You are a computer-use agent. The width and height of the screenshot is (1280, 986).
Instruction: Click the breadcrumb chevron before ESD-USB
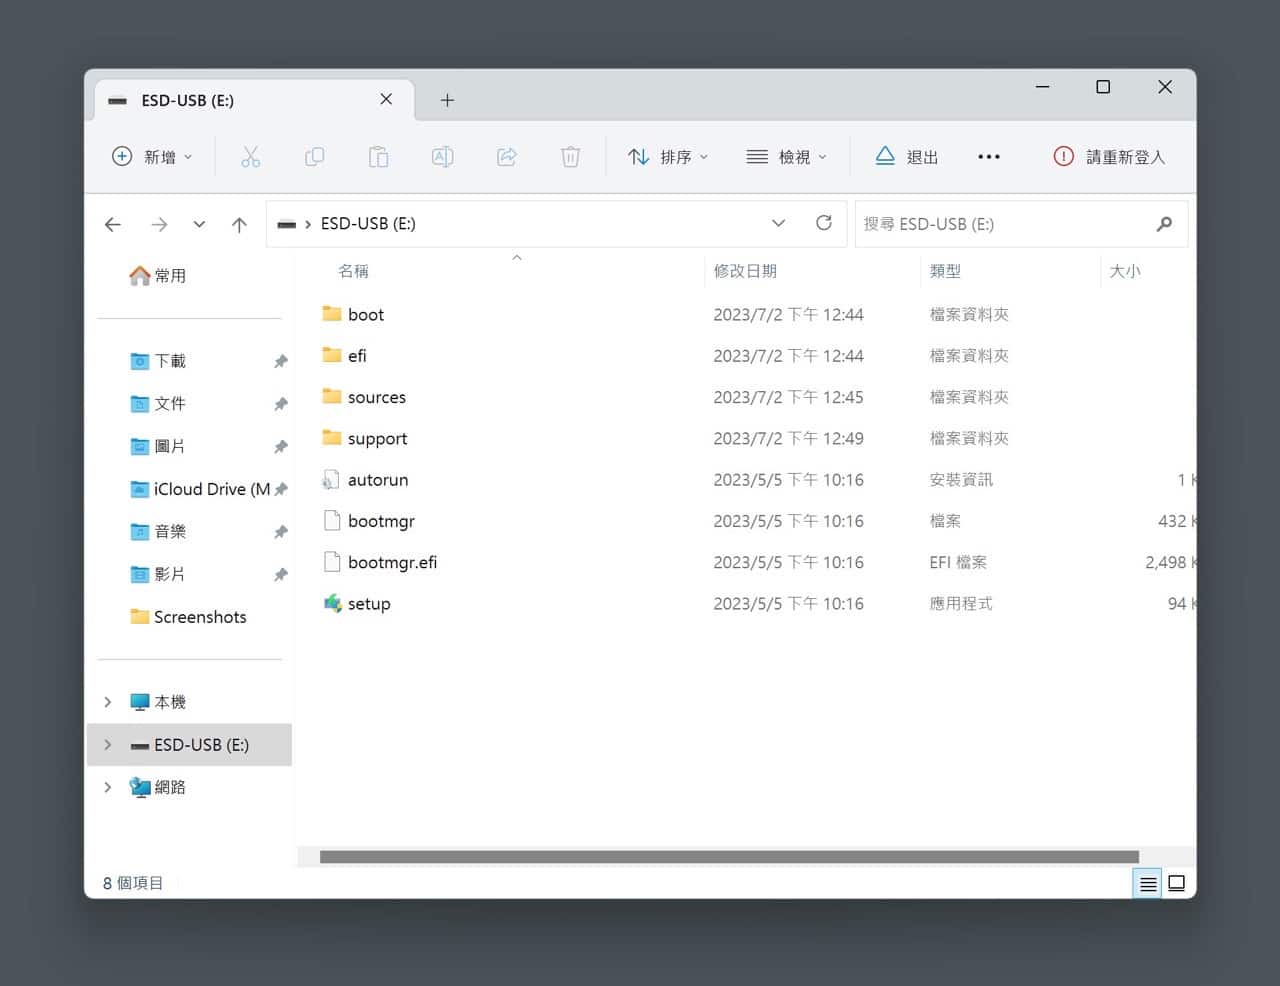308,224
